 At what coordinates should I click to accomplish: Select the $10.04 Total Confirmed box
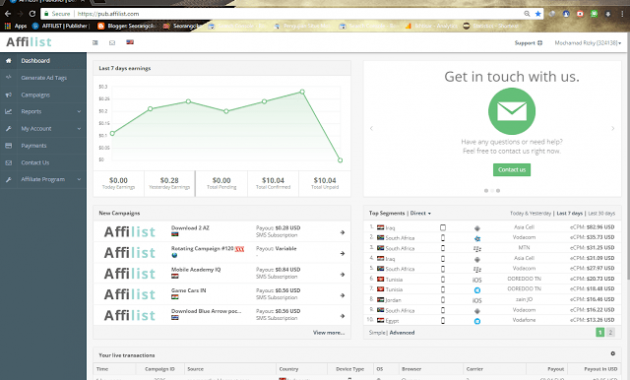tap(273, 184)
